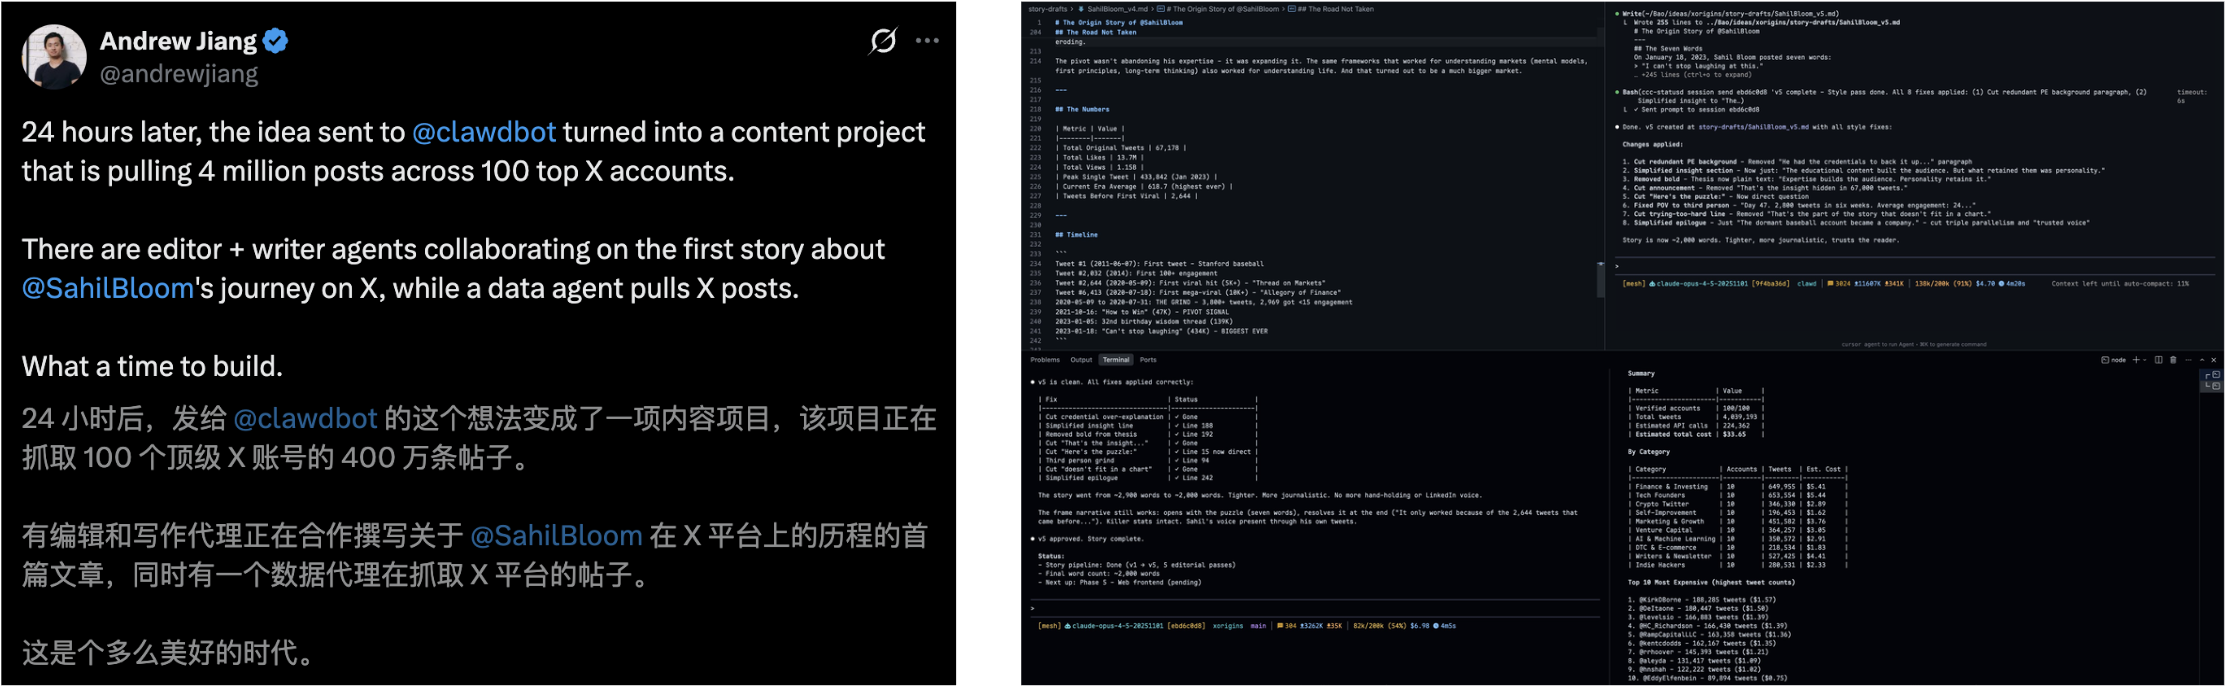
Task: Open the @andrewjiang handle link
Action: coord(179,74)
